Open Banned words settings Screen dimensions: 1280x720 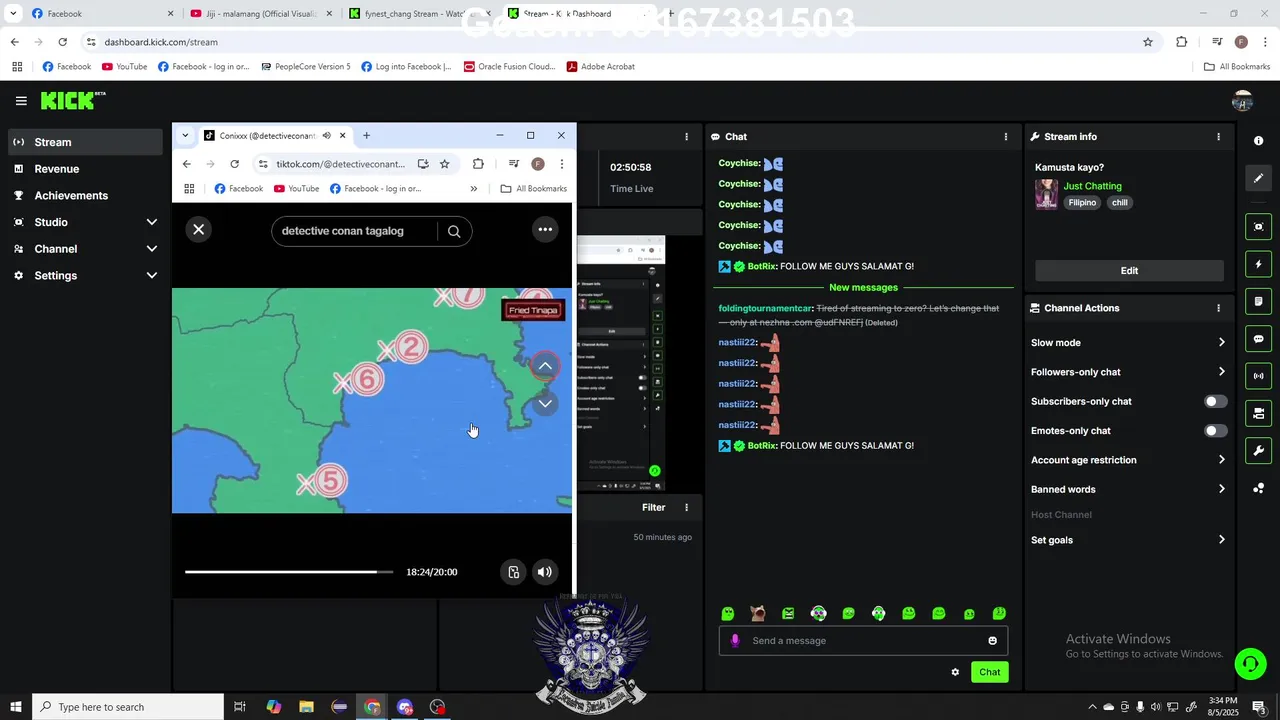(1128, 490)
